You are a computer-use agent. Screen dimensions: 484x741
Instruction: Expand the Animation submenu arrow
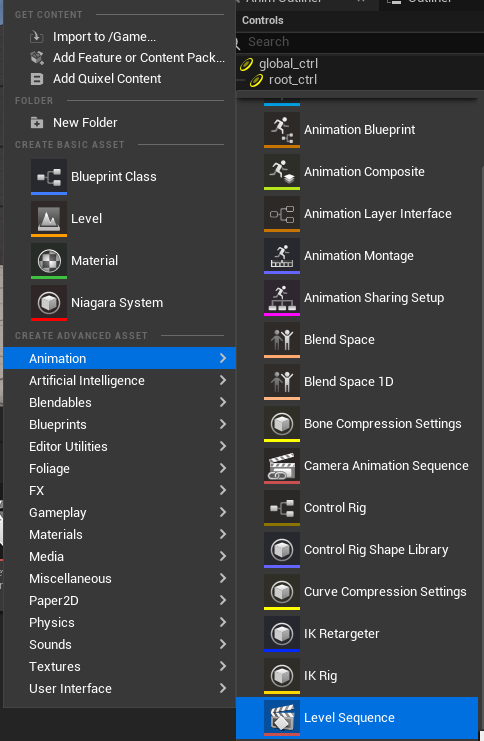pos(223,359)
